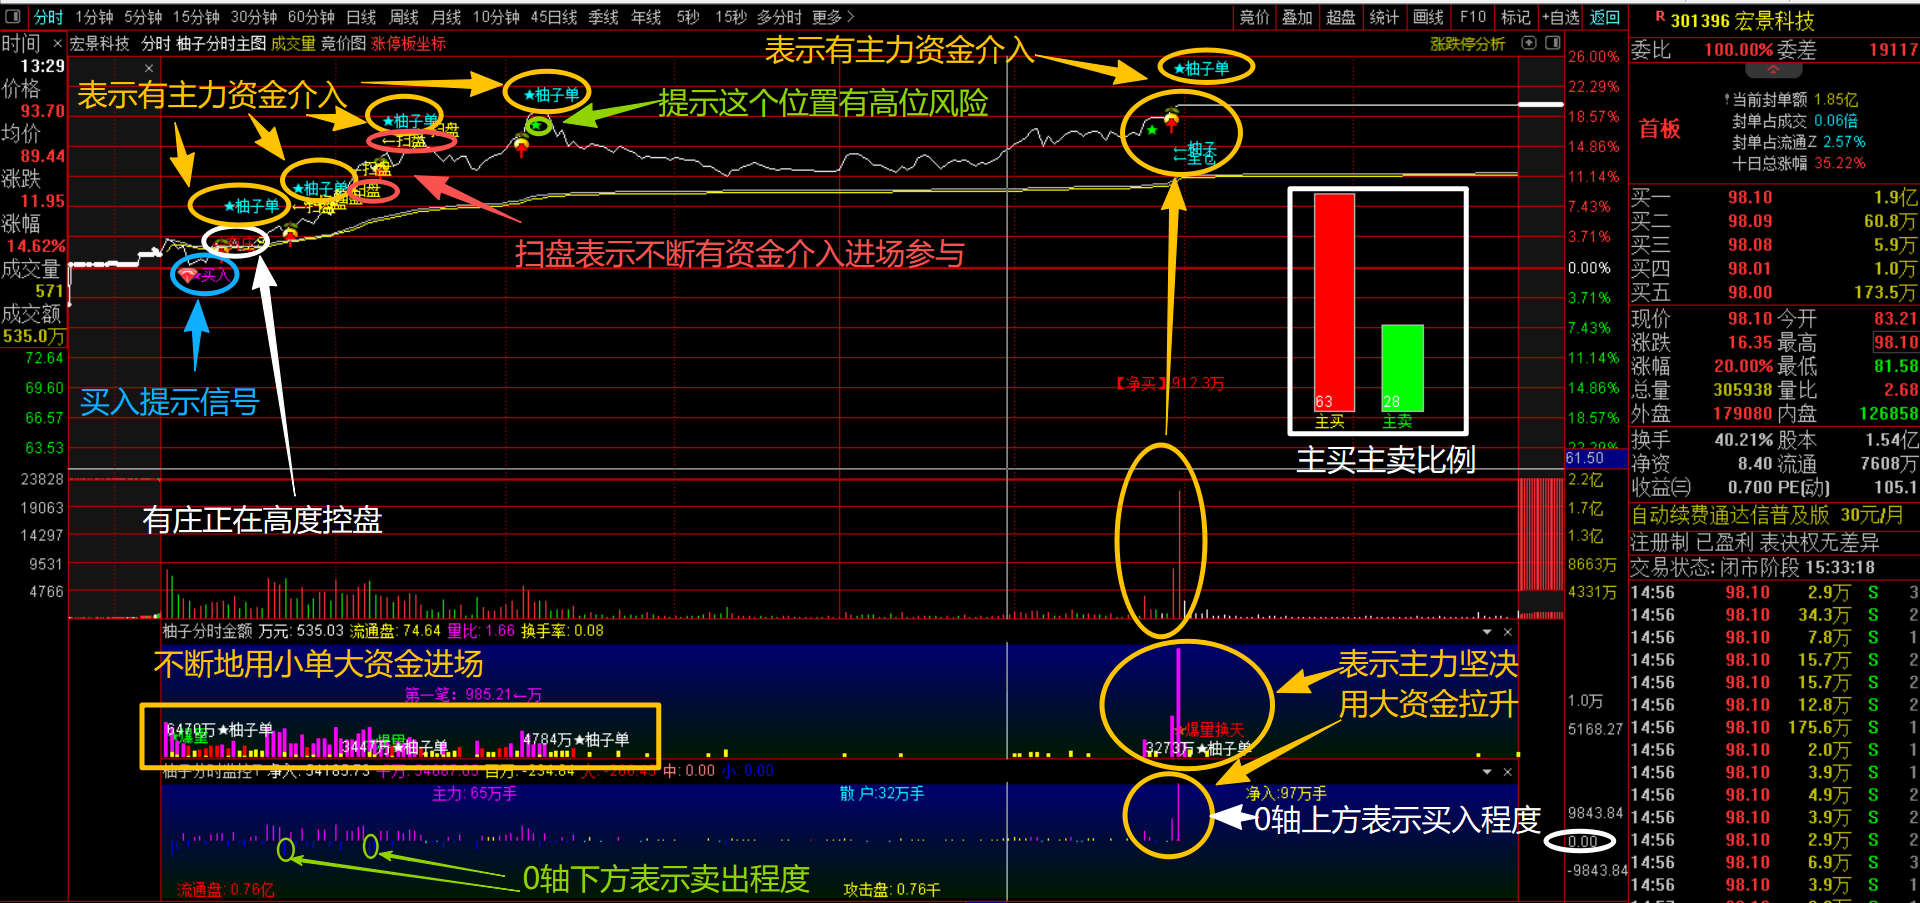Click the 竞价 toolbar button
Viewport: 1920px width, 903px height.
(1254, 17)
